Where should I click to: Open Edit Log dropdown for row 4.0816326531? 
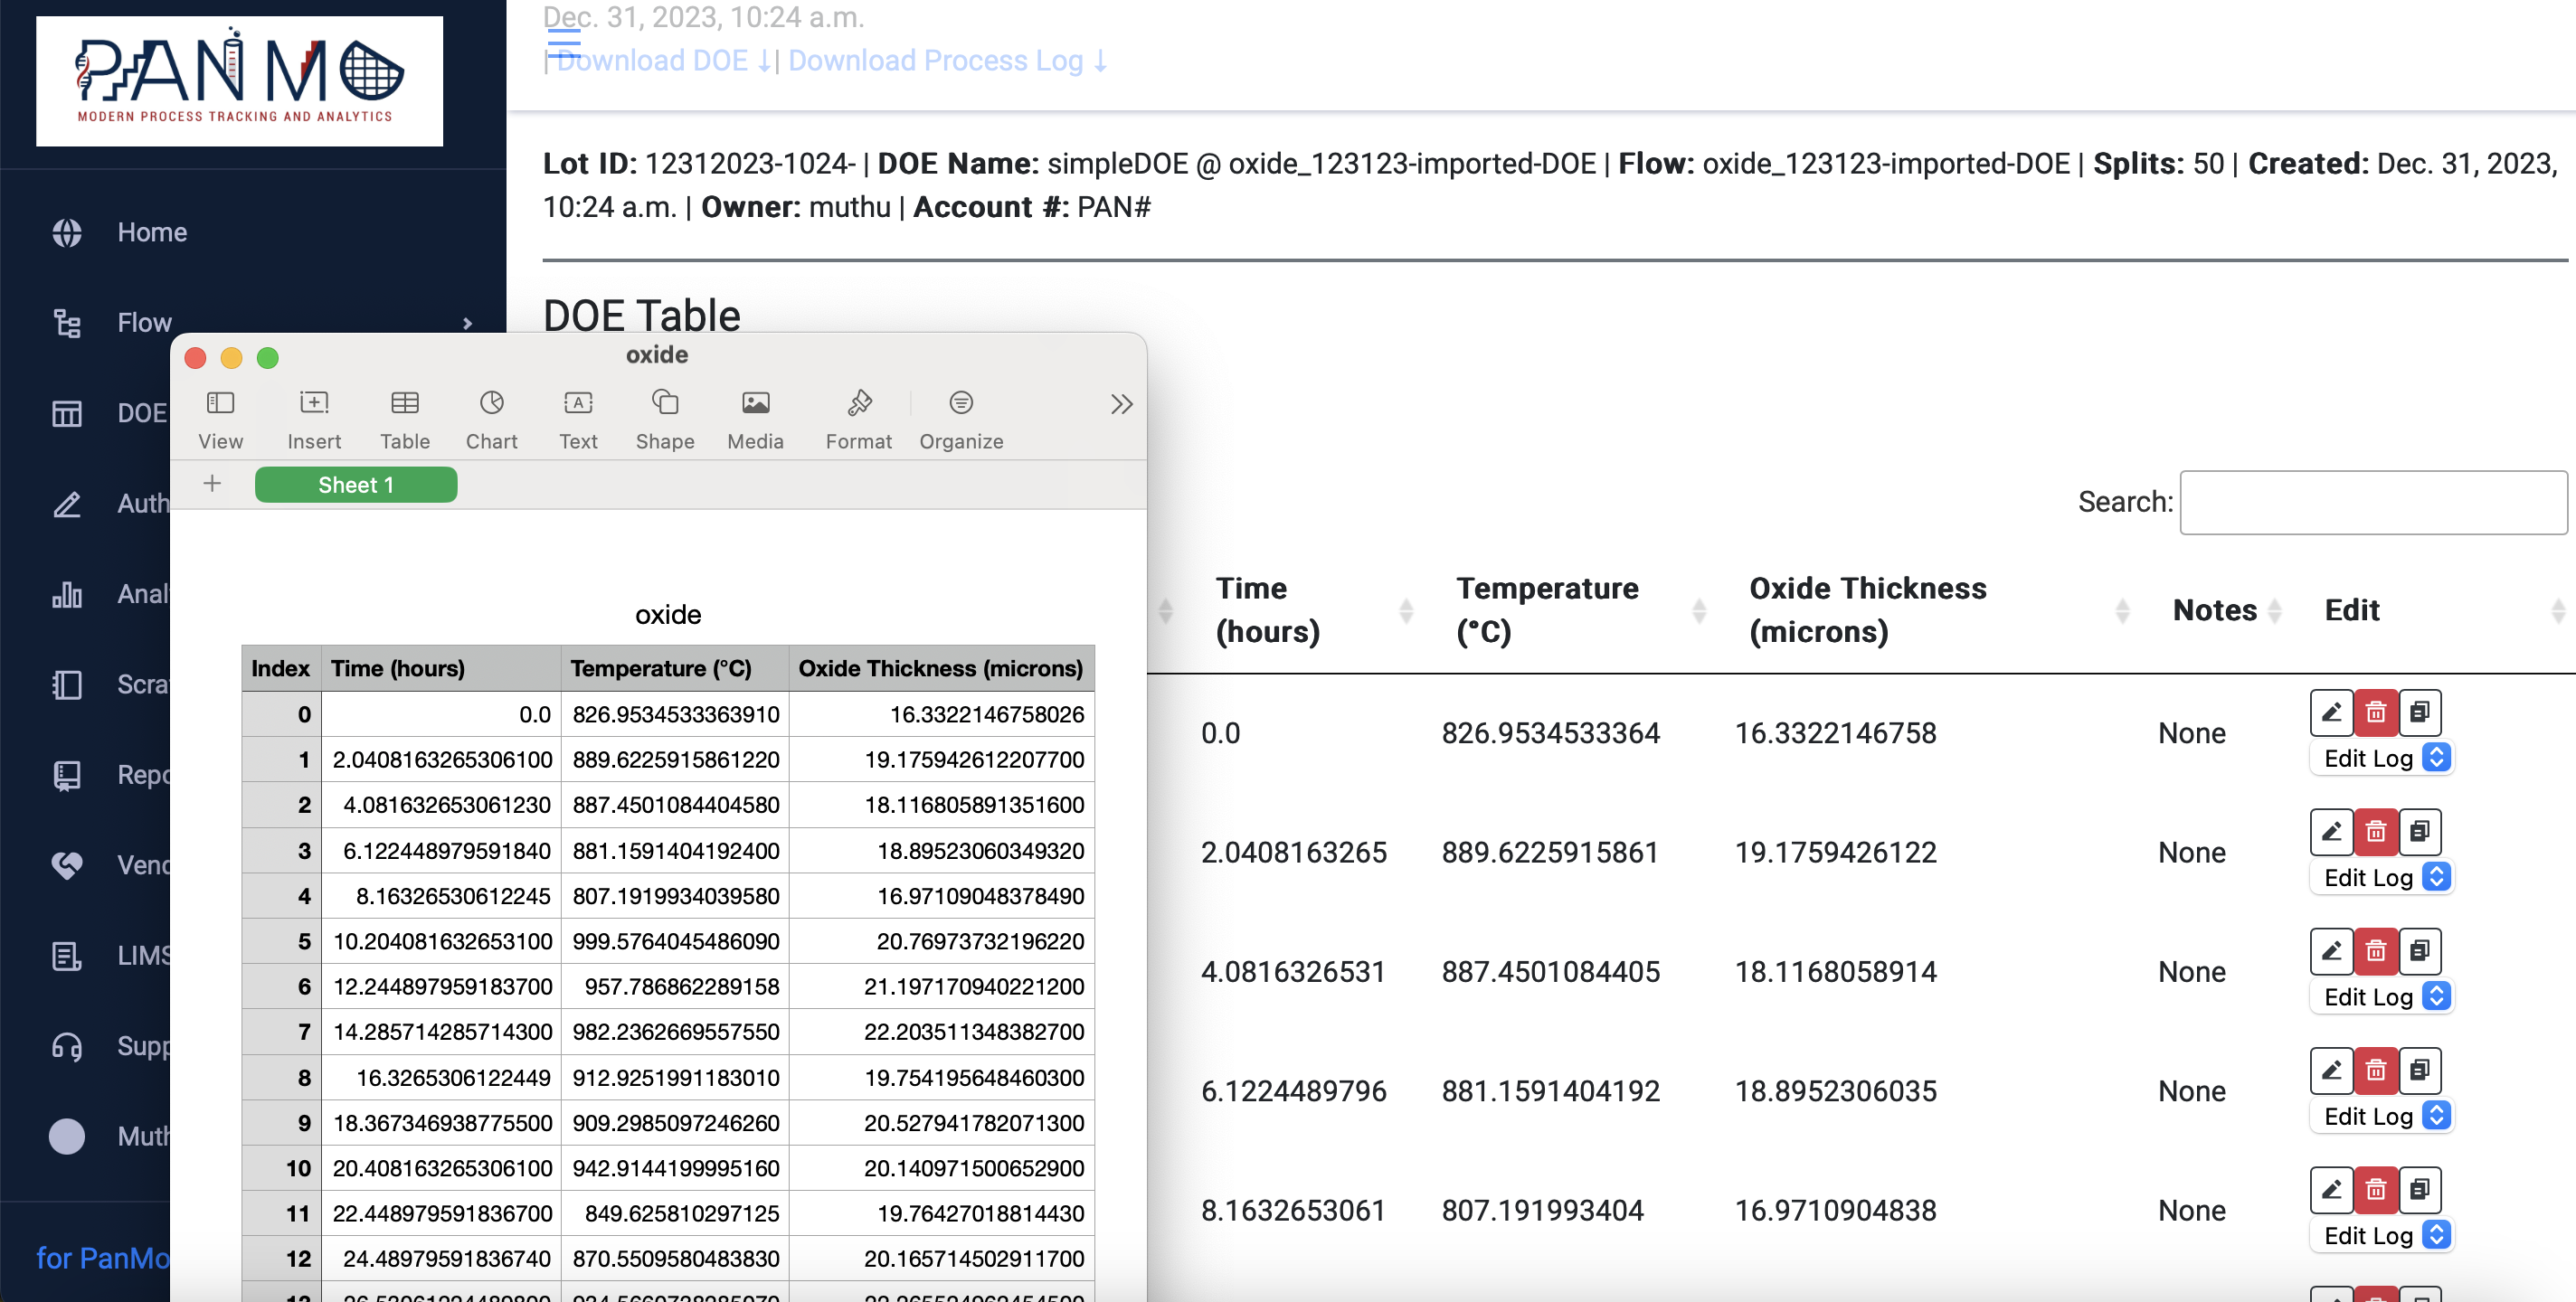pyautogui.click(x=2384, y=997)
